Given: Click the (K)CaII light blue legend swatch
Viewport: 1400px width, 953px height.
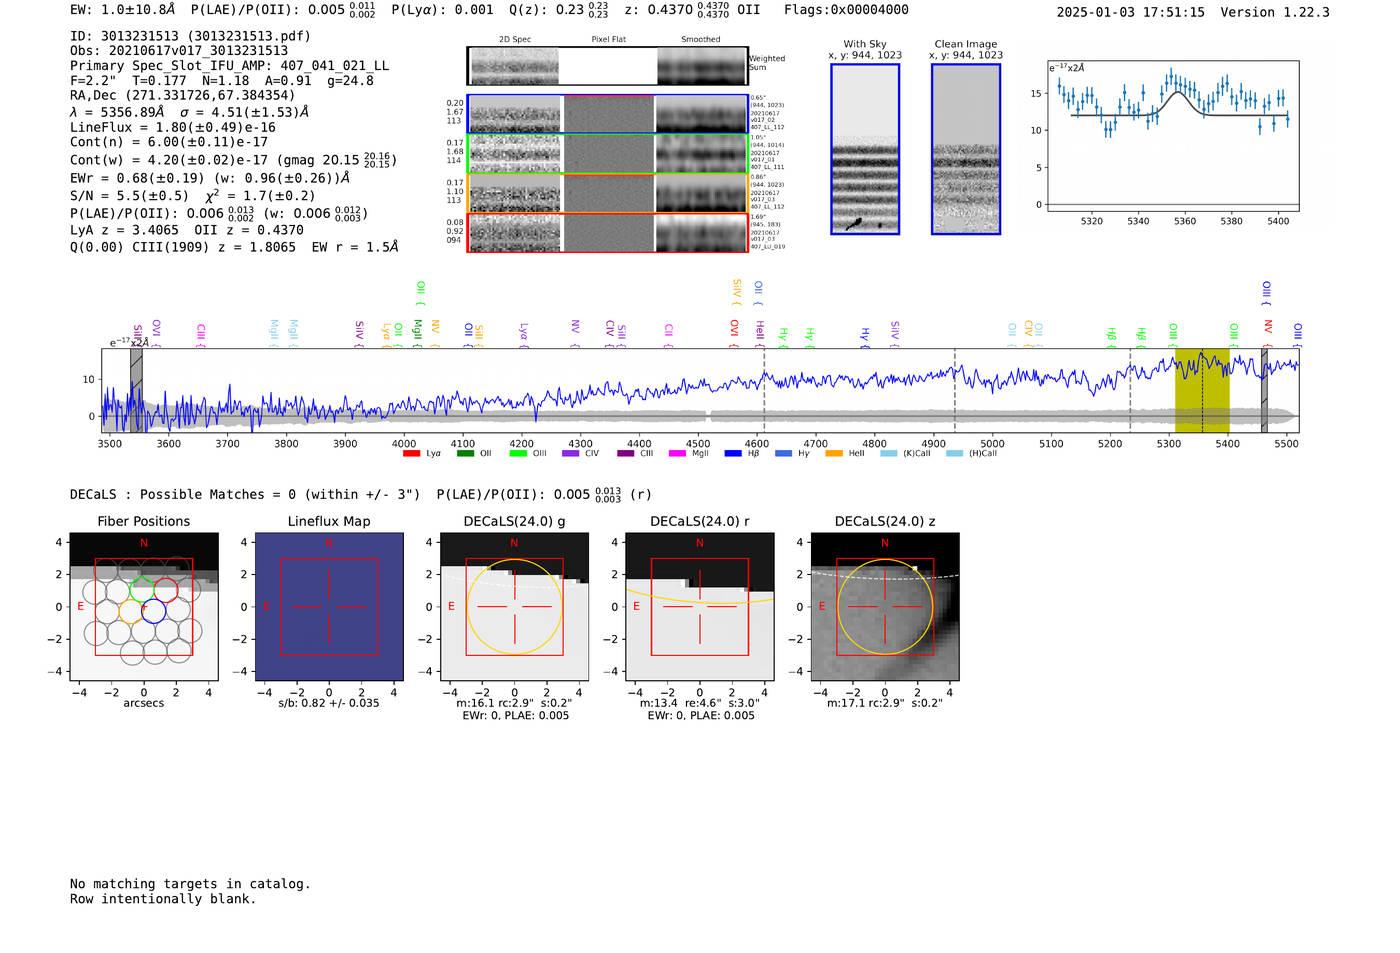Looking at the screenshot, I should point(889,453).
